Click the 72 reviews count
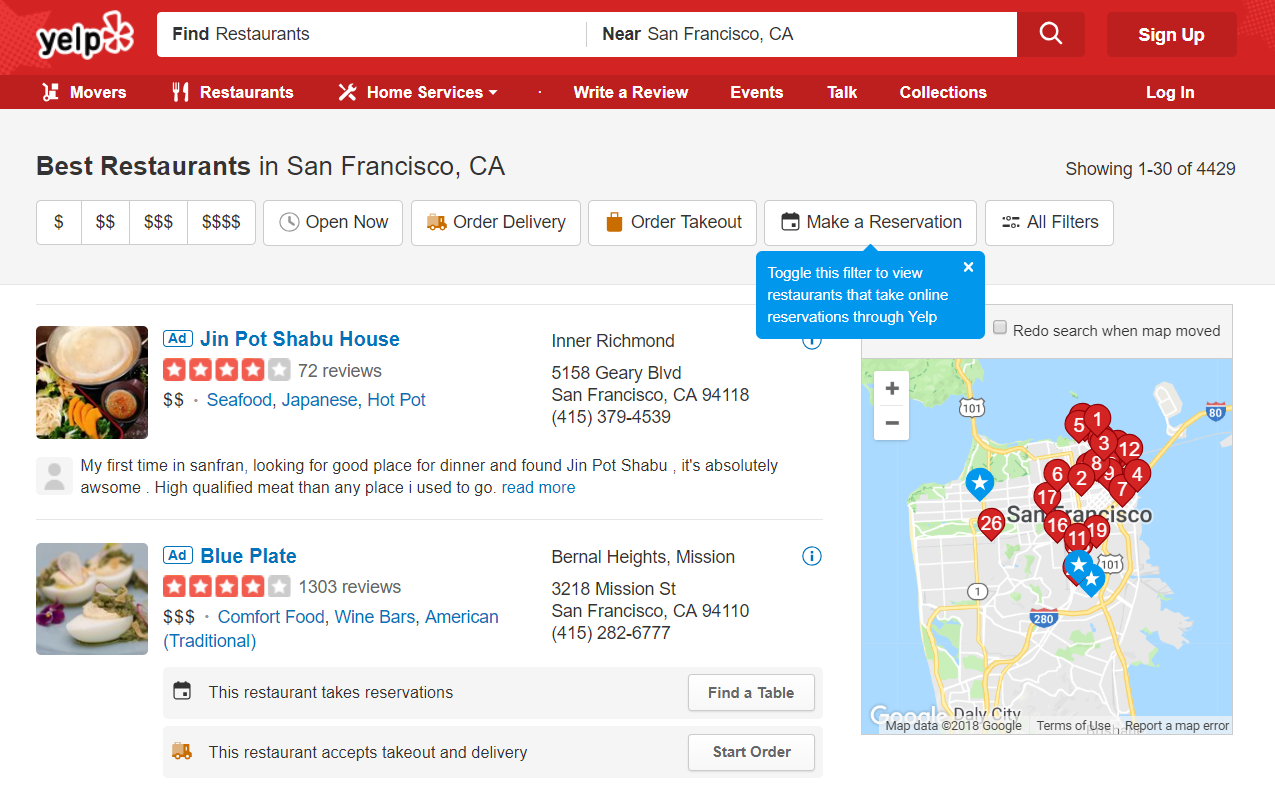 [340, 371]
